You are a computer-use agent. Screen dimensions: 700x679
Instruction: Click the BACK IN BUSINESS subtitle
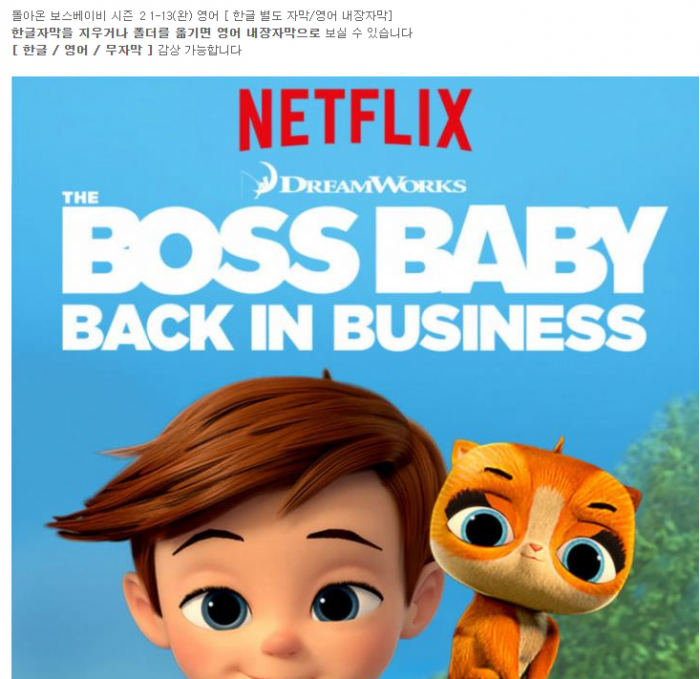pos(354,329)
